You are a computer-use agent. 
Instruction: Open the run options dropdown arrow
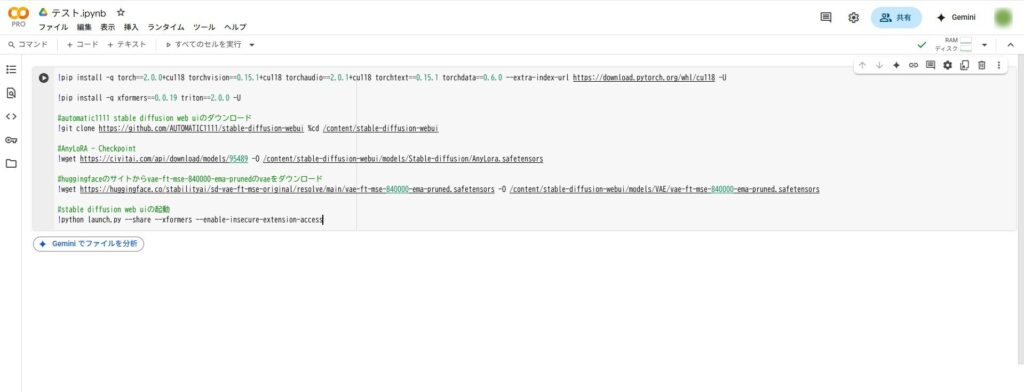tap(252, 45)
